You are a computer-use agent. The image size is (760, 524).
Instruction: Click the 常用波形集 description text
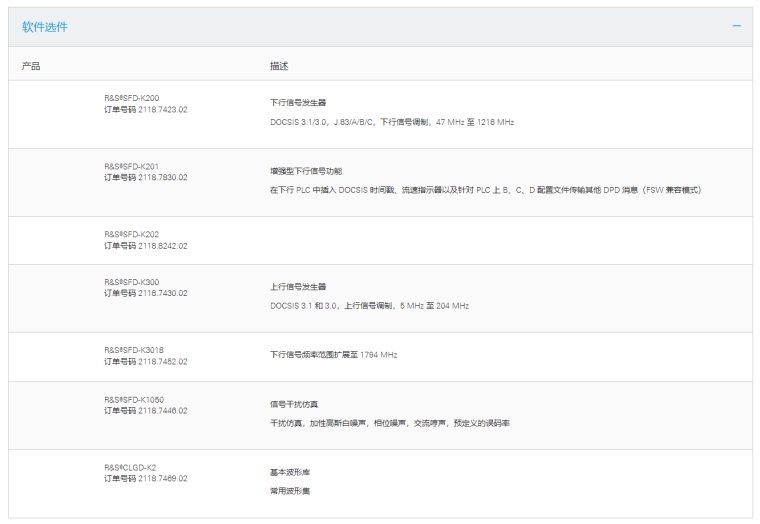tap(288, 490)
